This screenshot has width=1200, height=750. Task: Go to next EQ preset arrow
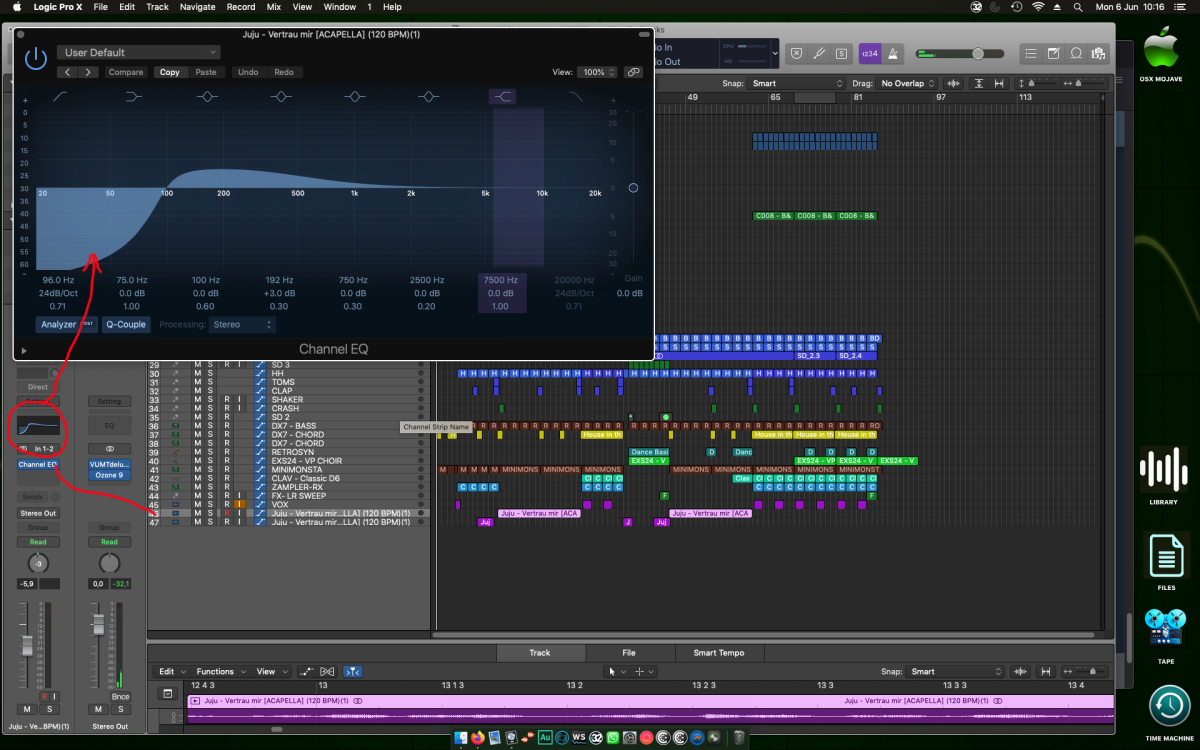tap(89, 72)
